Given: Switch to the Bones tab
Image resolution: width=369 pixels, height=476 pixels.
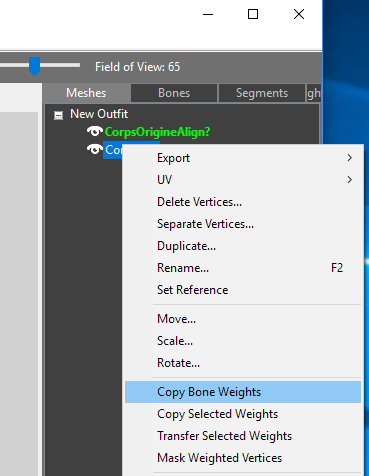Looking at the screenshot, I should (174, 93).
